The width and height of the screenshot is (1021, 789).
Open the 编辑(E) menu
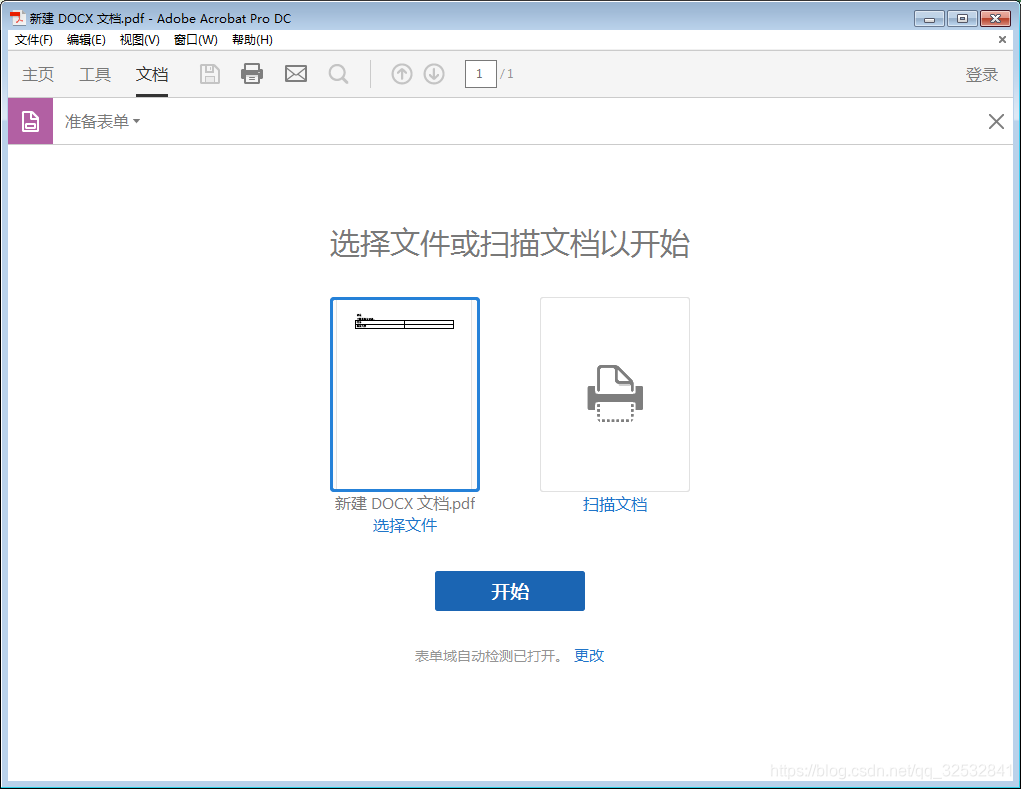(x=86, y=40)
